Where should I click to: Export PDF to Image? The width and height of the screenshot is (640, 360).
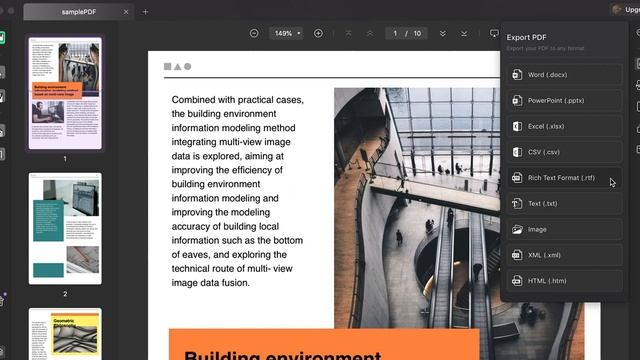pos(564,229)
